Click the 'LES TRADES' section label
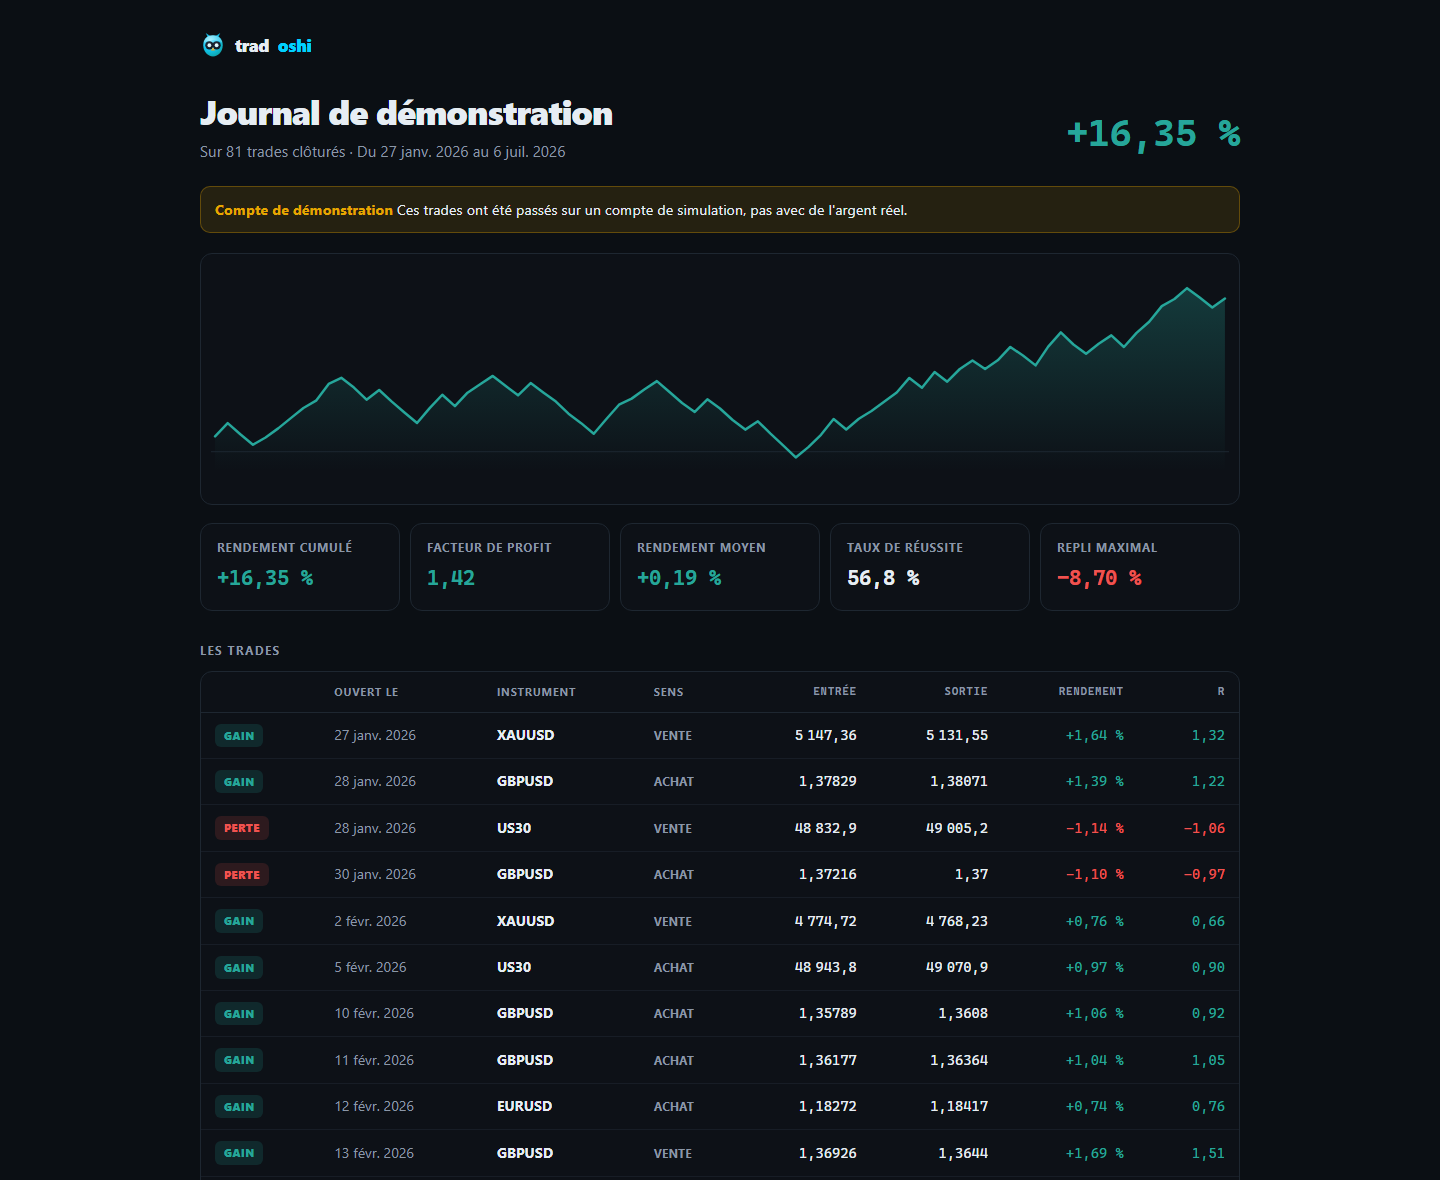 click(240, 651)
